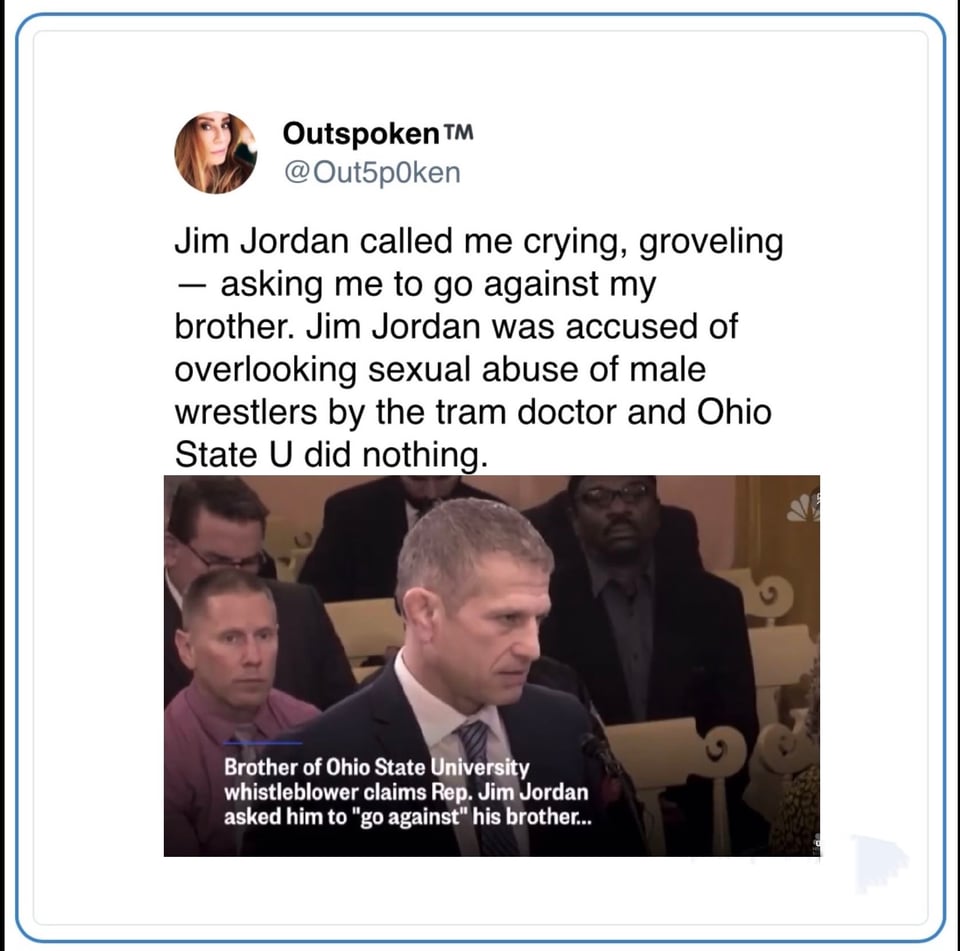Play the embedded Ohio State whistleblower video
This screenshot has width=960, height=951.
point(492,666)
